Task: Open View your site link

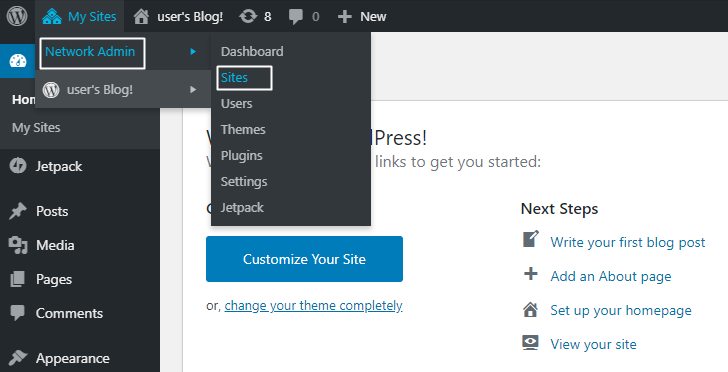Action: tap(593, 344)
